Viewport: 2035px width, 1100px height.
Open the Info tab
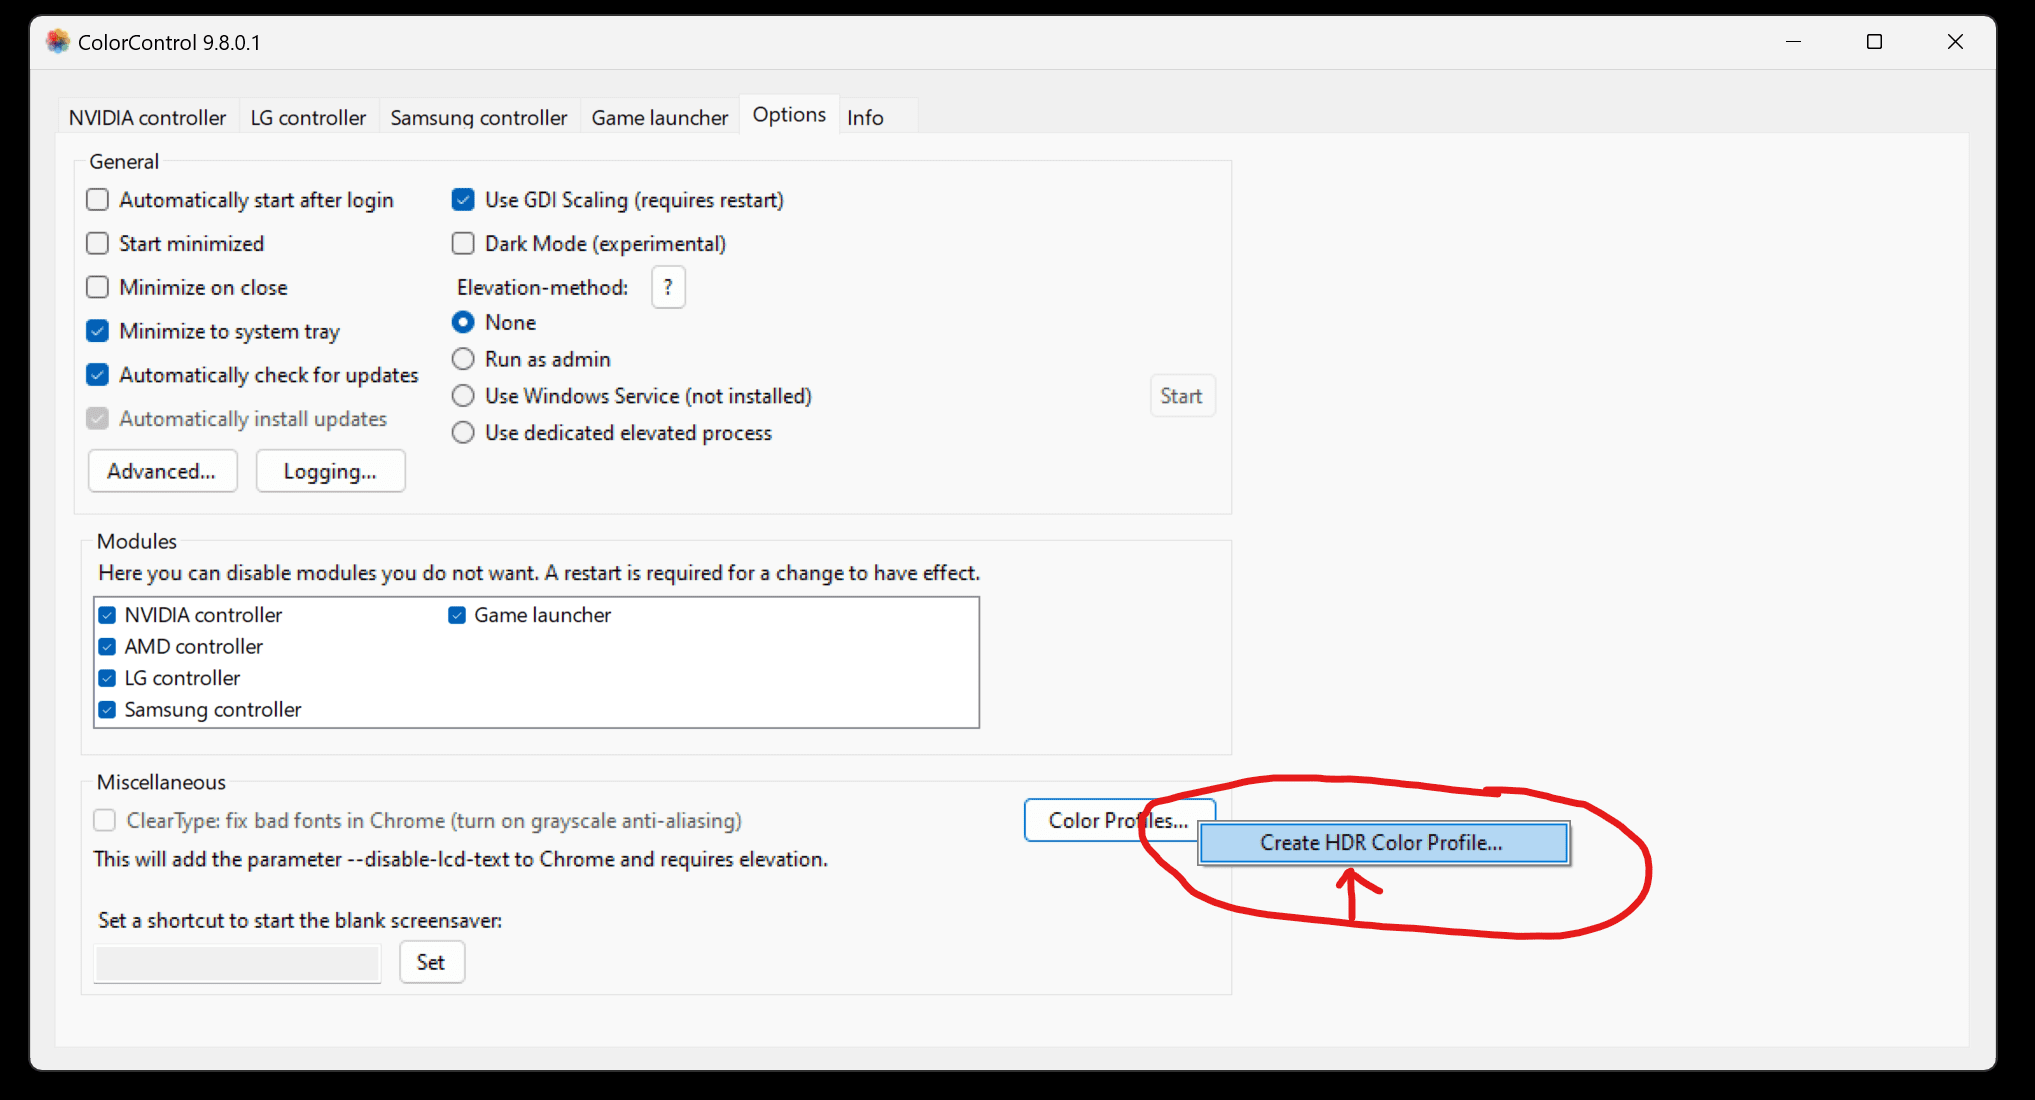pos(866,117)
